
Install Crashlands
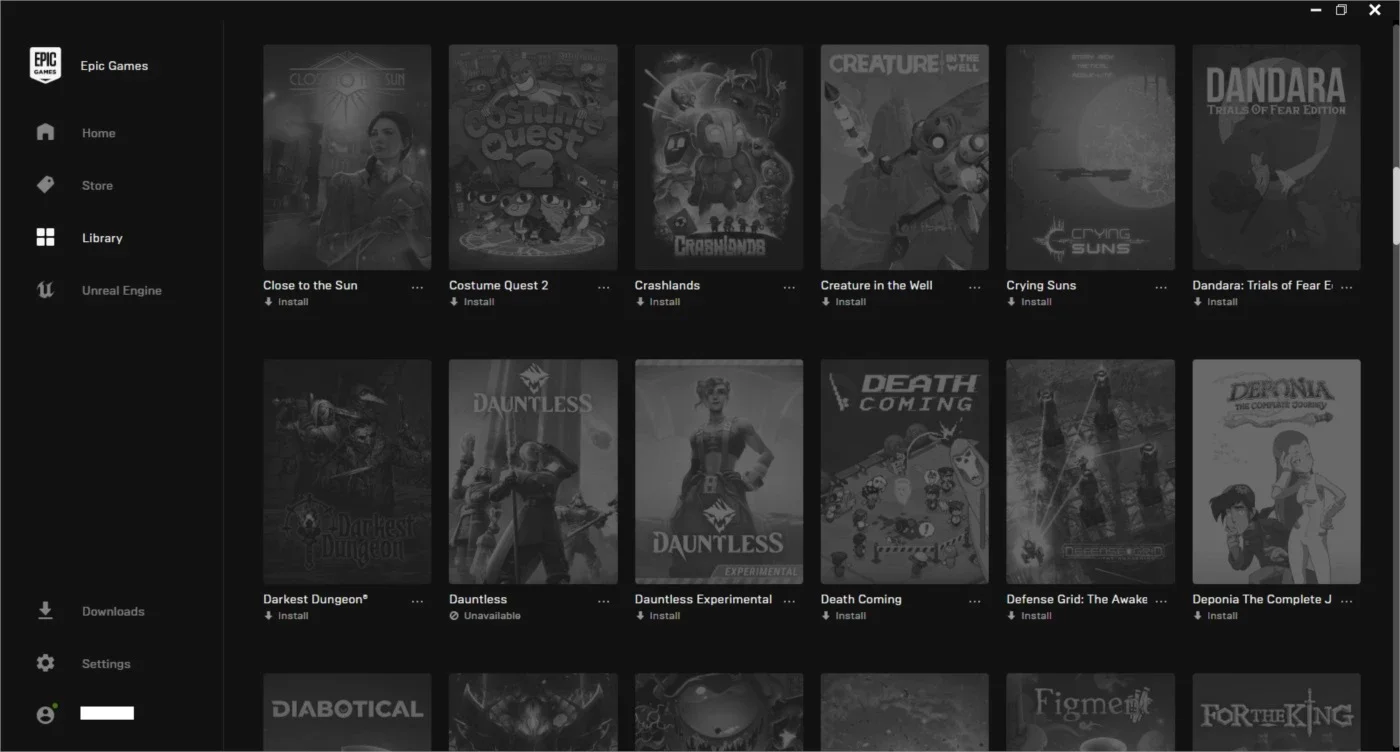(658, 302)
